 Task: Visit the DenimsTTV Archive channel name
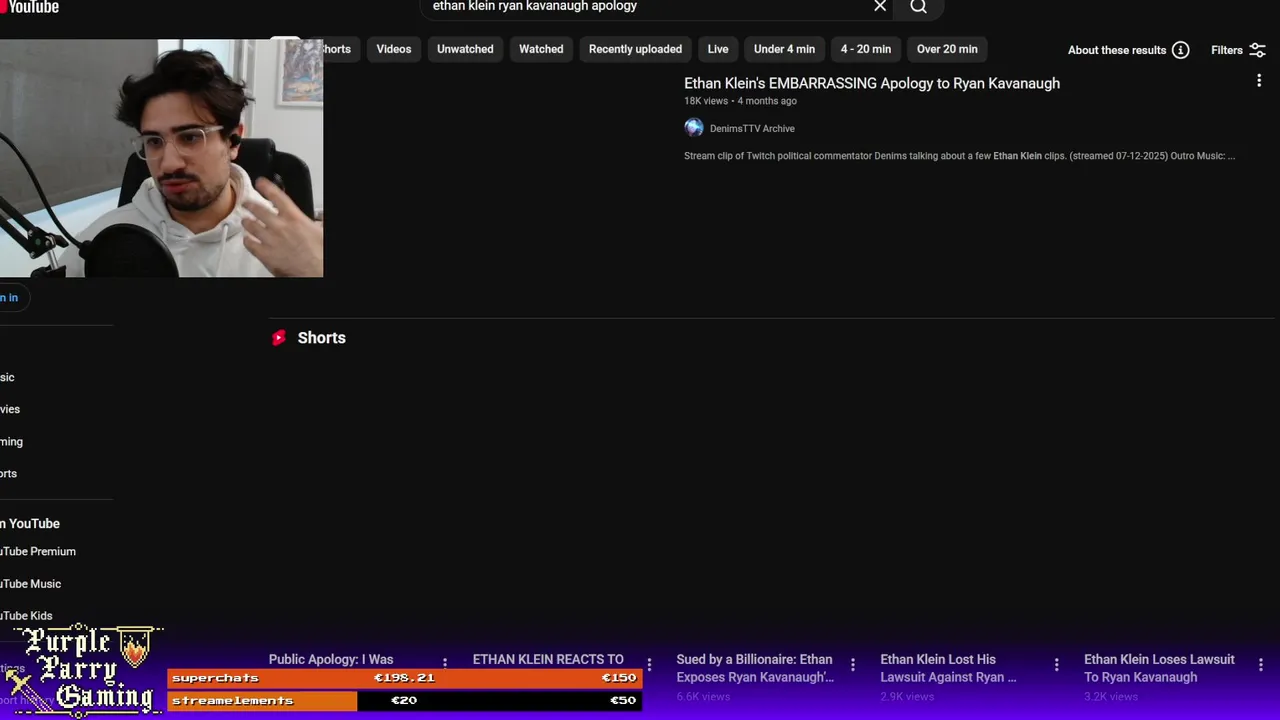[752, 128]
